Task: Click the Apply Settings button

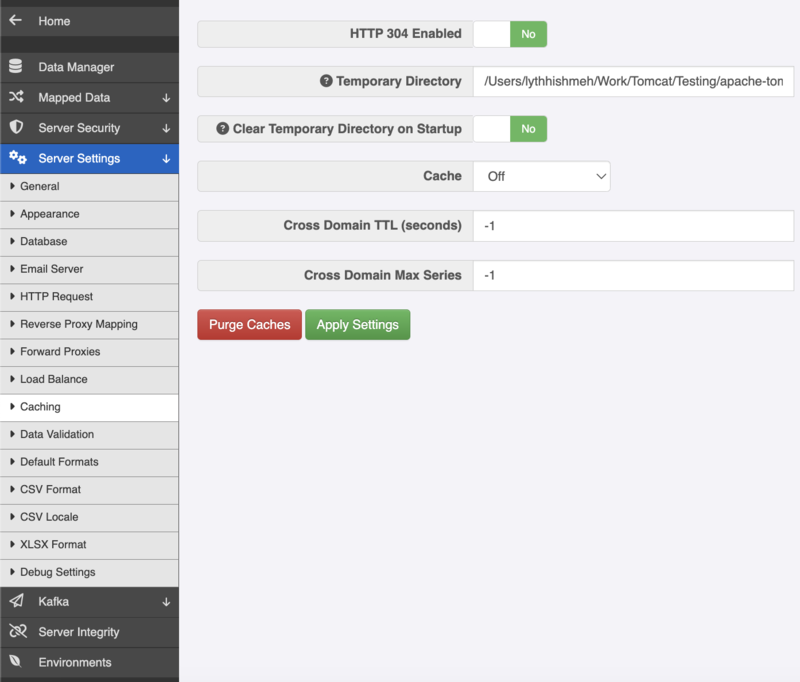Action: 357,324
